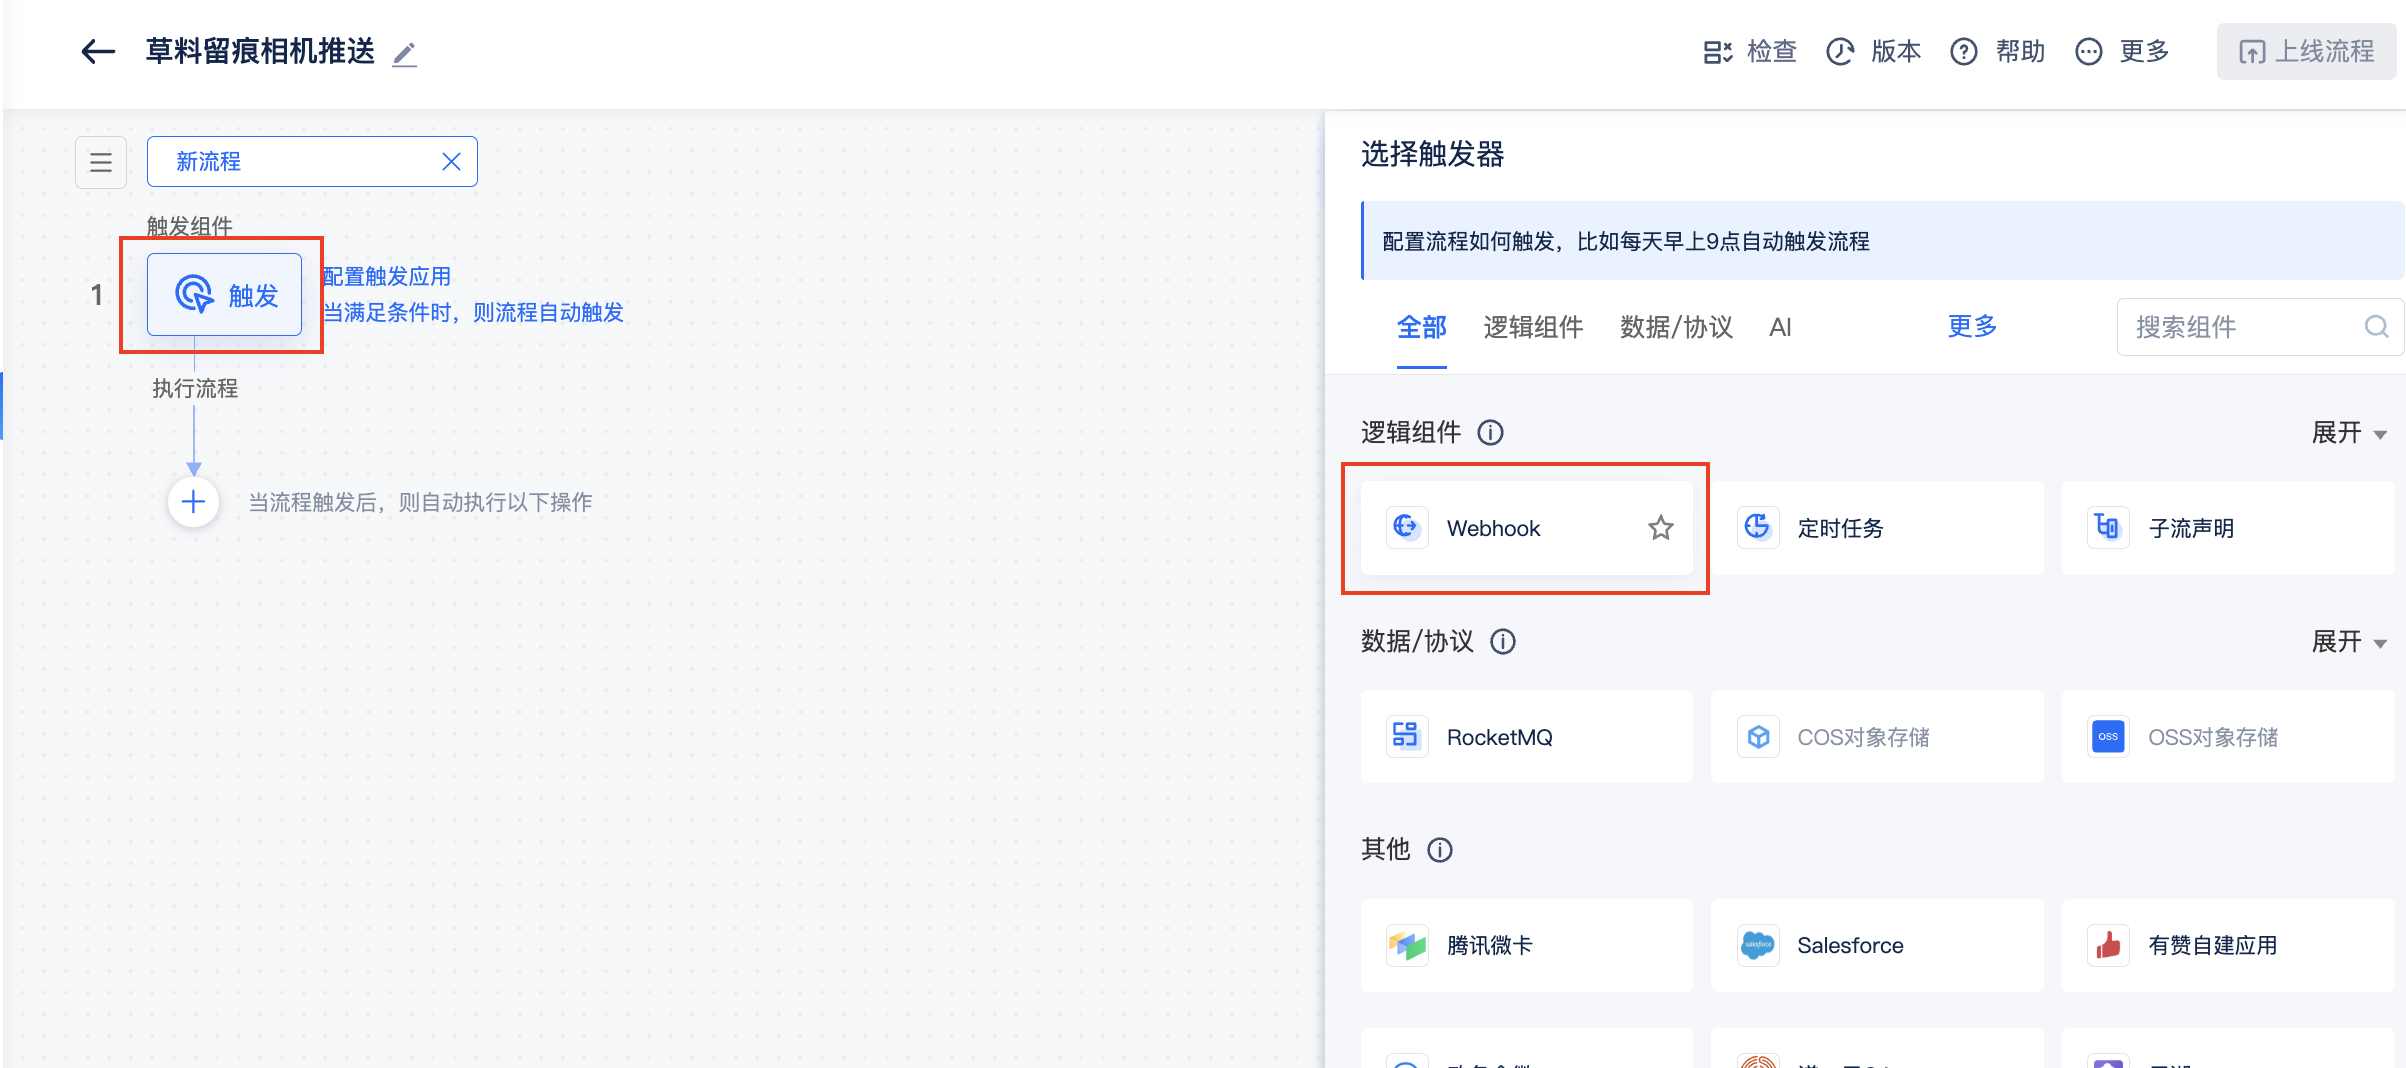
Task: Select the 触发 trigger node
Action: tap(225, 295)
